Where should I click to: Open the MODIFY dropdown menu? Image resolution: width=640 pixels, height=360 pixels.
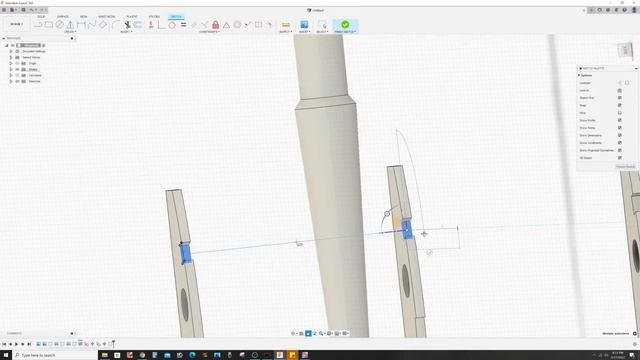tap(126, 31)
